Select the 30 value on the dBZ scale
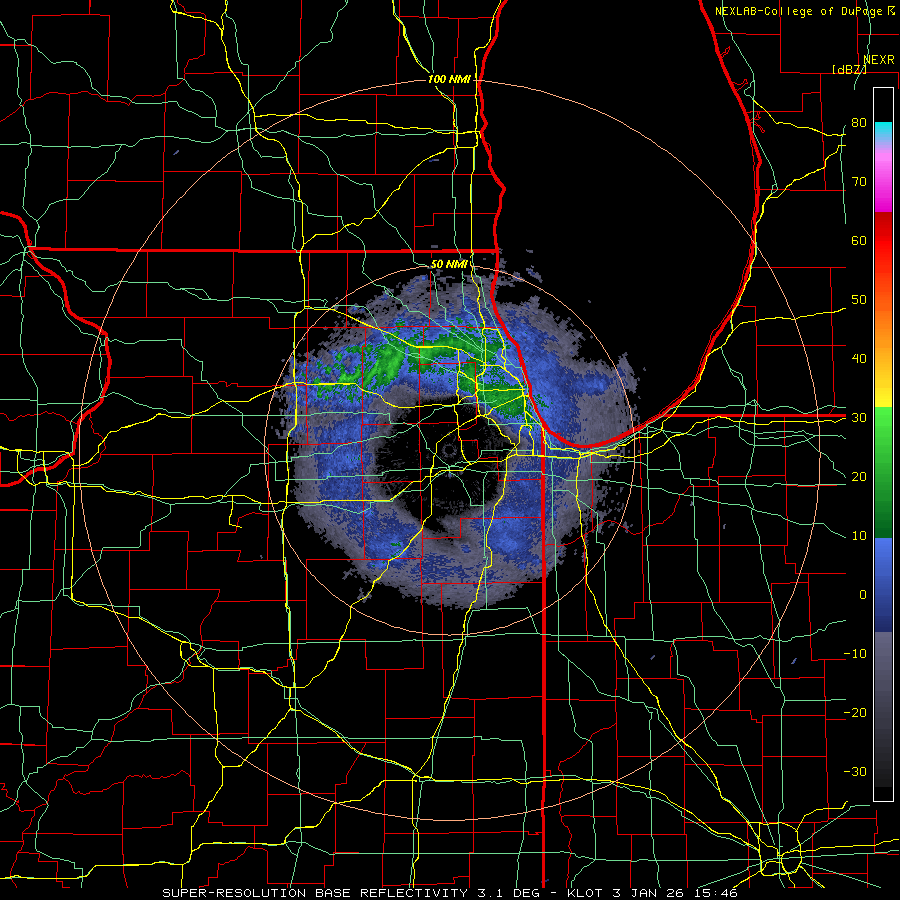This screenshot has width=900, height=900. click(859, 417)
